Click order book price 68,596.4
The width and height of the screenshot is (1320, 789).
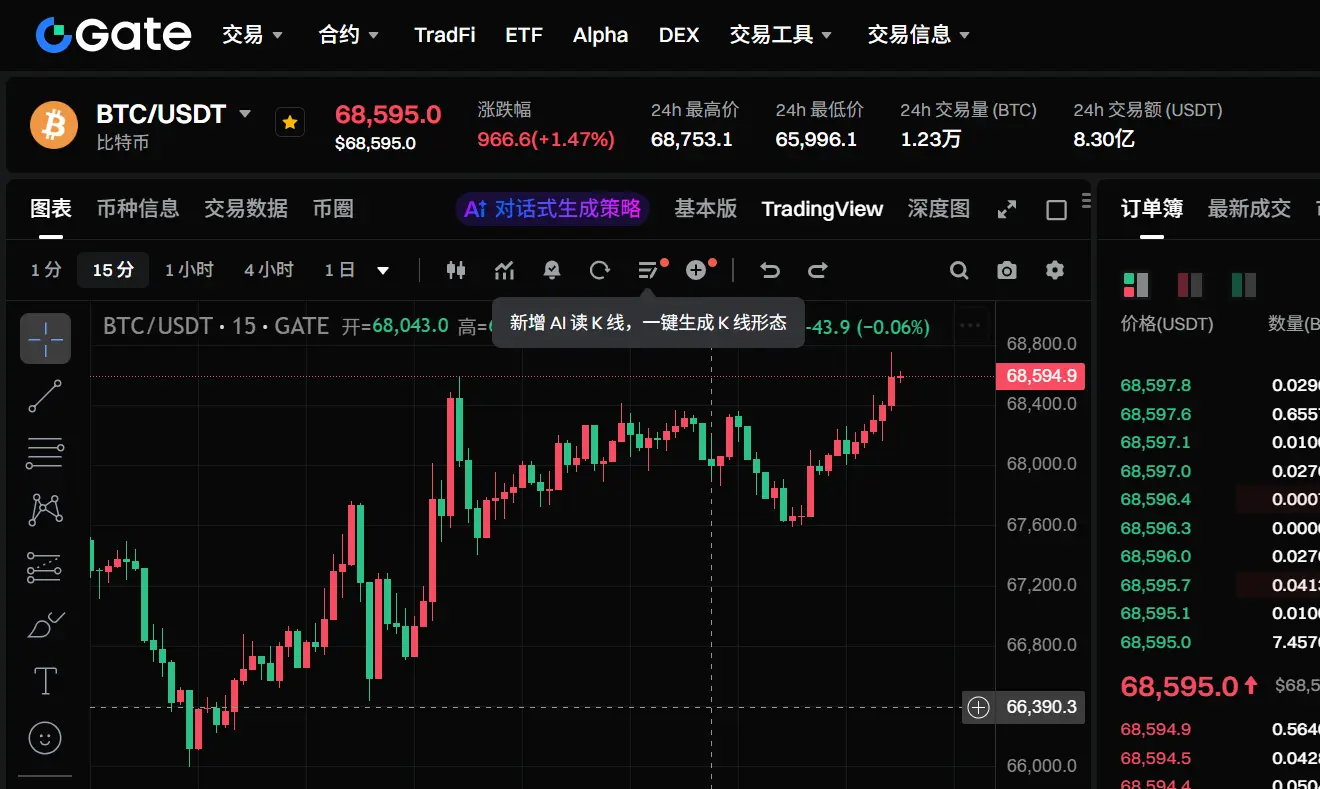click(1156, 500)
